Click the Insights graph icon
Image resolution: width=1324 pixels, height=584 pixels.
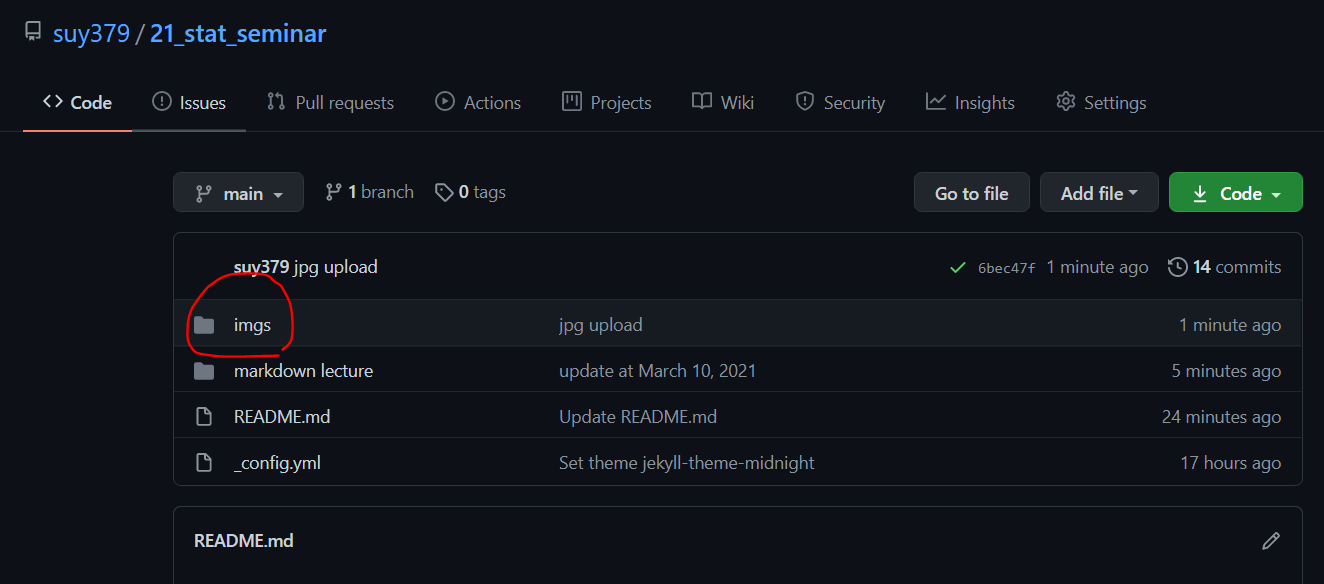click(936, 101)
